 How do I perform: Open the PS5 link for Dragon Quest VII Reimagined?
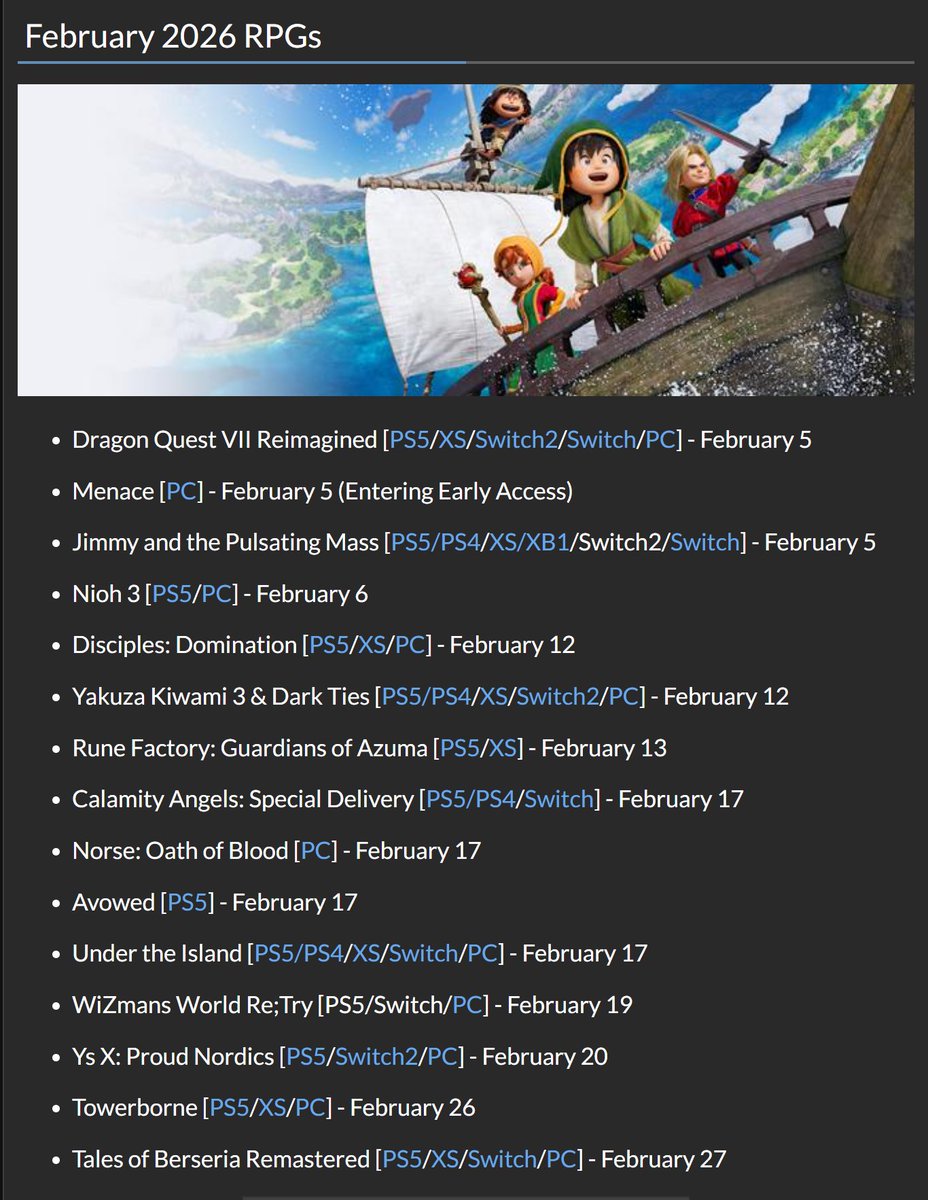coord(409,439)
